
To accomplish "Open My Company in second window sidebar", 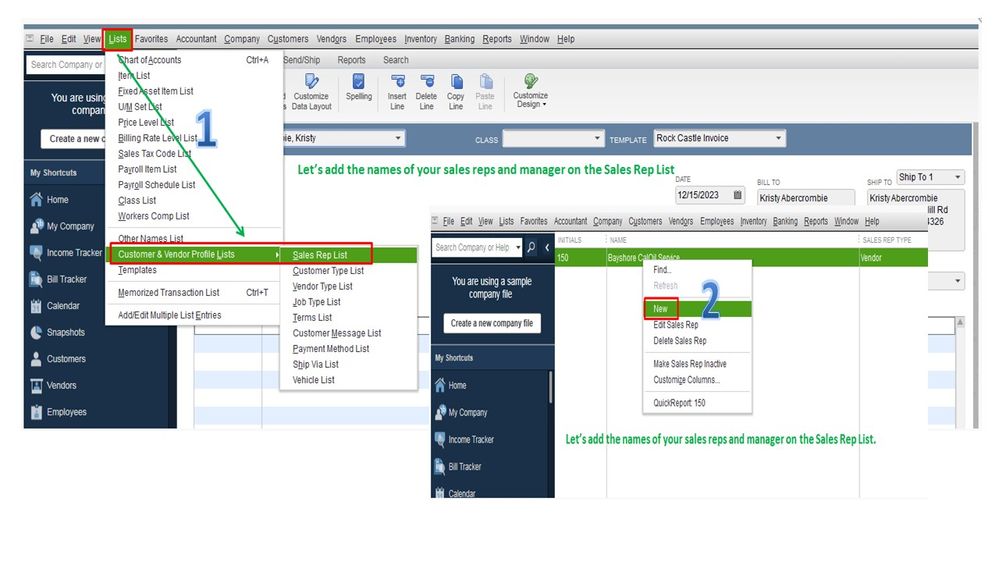I will (461, 412).
